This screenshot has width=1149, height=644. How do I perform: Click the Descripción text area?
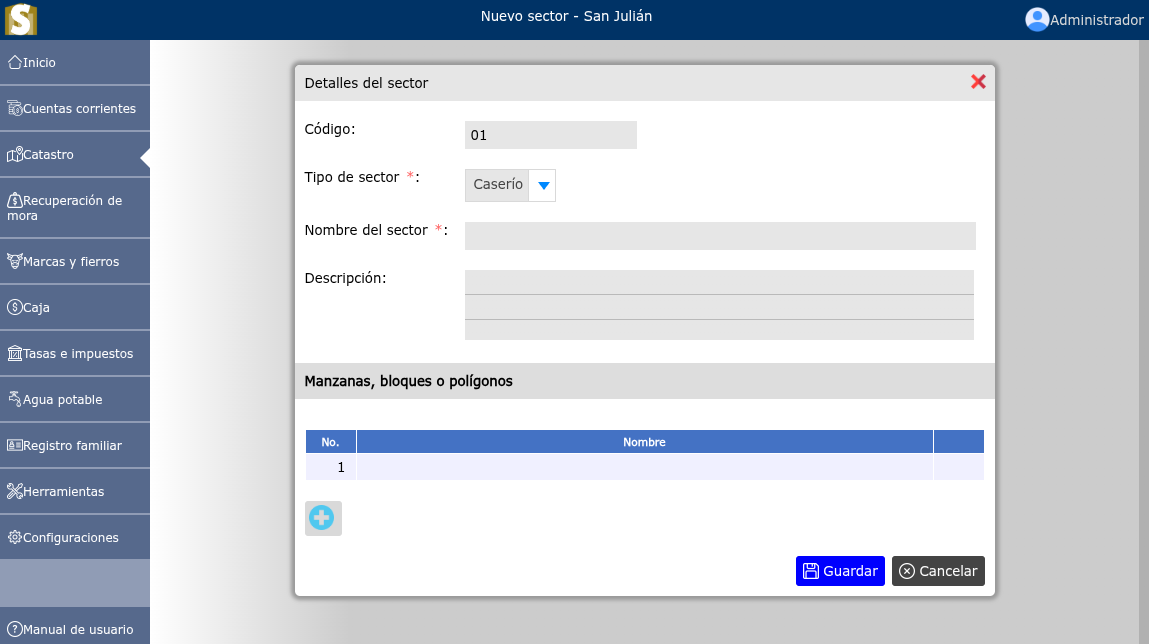(719, 305)
